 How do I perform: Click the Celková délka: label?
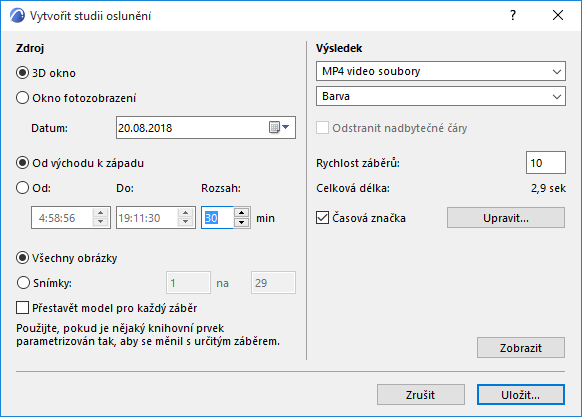click(353, 188)
